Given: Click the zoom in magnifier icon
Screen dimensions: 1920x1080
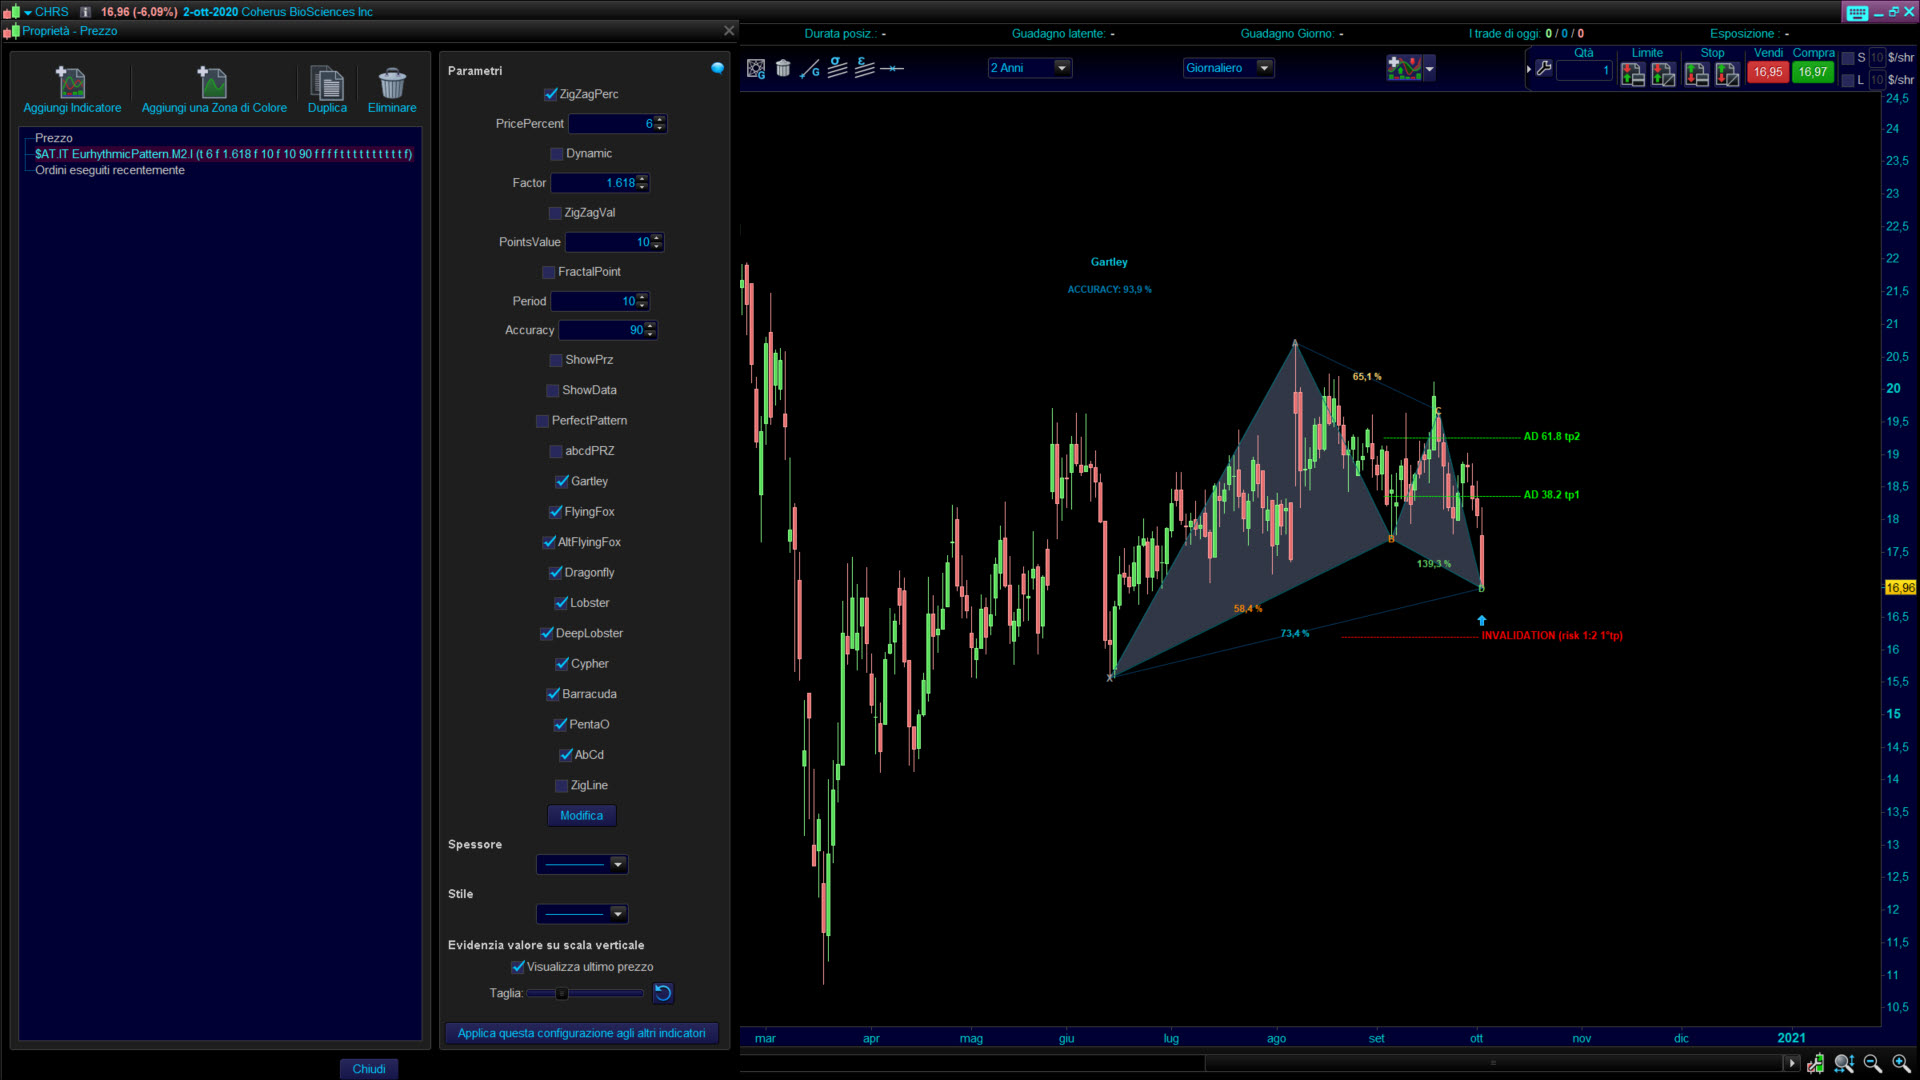Looking at the screenshot, I should 1901,1063.
